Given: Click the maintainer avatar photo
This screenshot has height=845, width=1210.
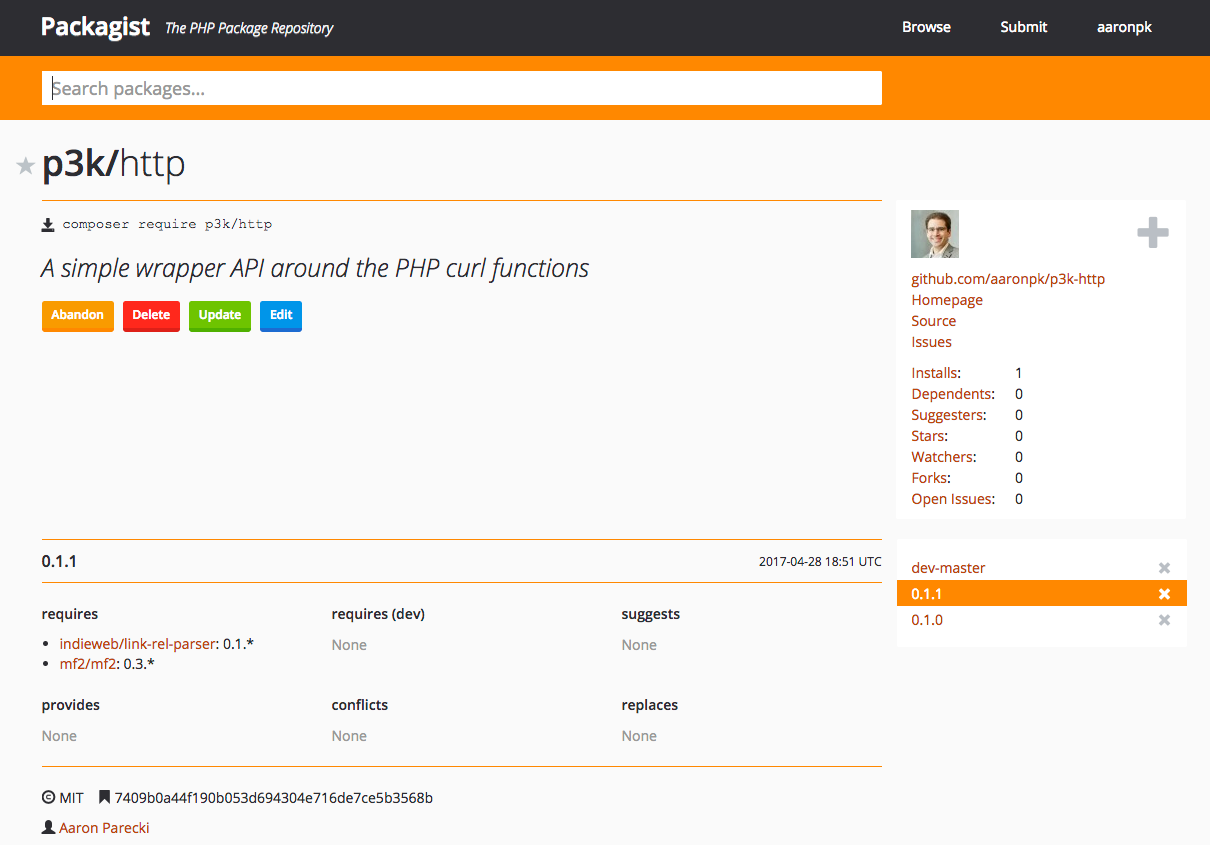Looking at the screenshot, I should [935, 234].
